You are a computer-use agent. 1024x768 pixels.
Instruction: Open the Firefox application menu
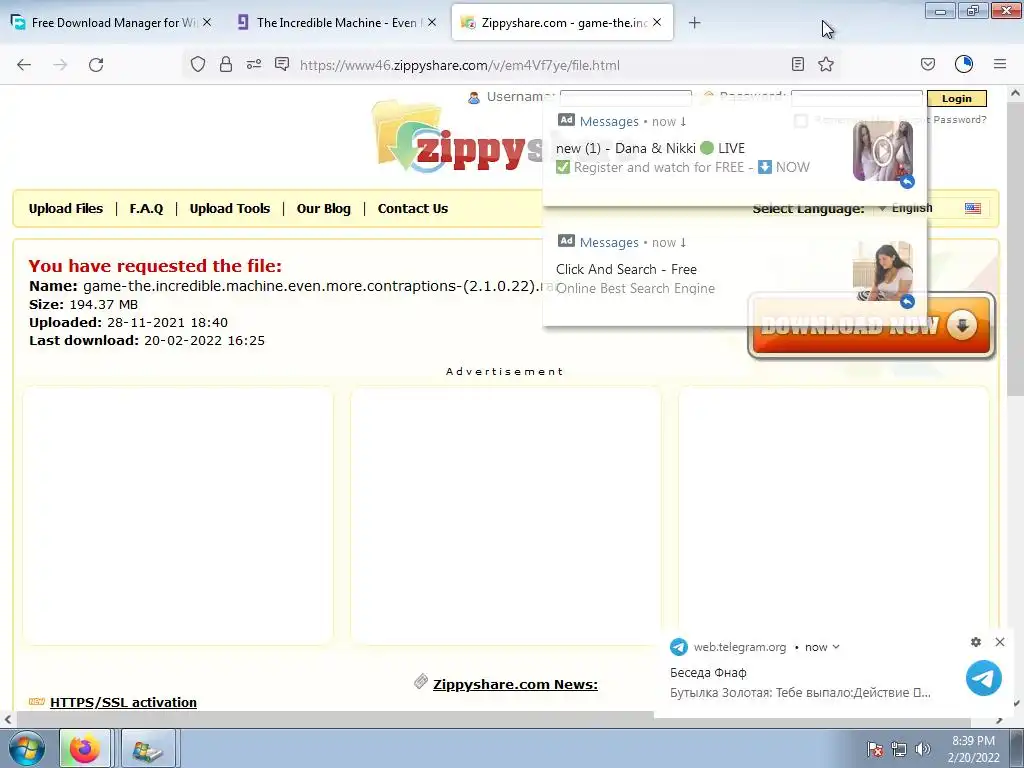click(x=1000, y=64)
